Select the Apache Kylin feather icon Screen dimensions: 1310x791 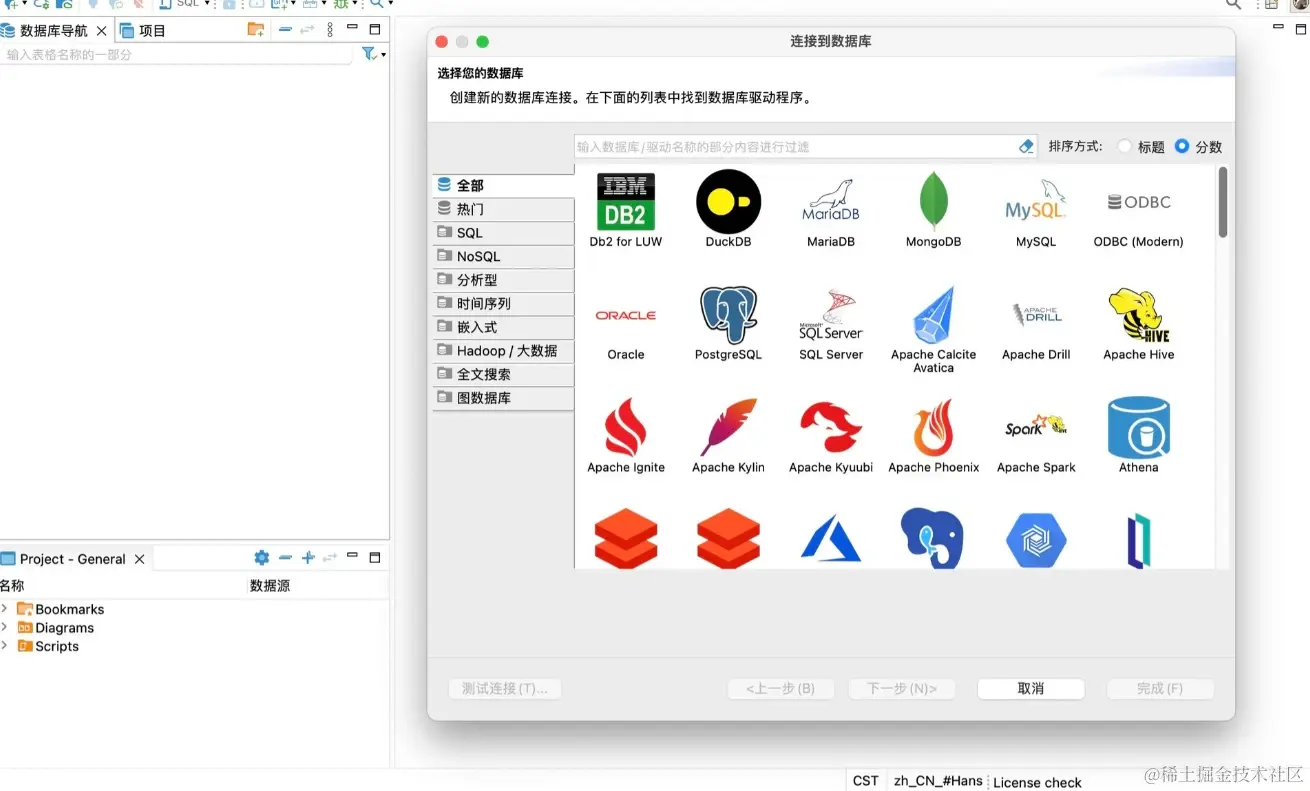click(728, 427)
